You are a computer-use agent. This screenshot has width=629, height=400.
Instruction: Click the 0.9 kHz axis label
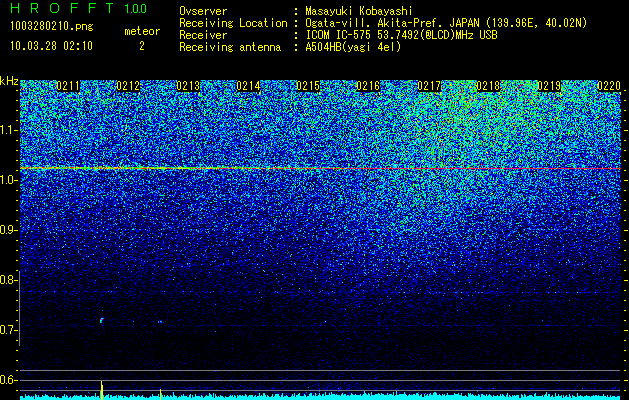(x=9, y=230)
